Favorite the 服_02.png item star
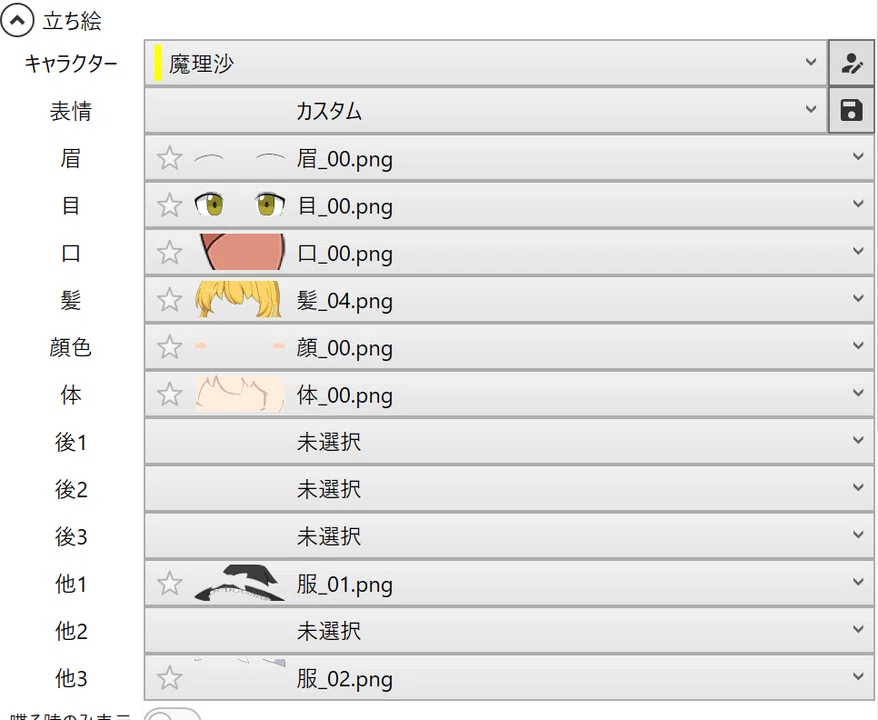This screenshot has height=720, width=878. (x=169, y=679)
